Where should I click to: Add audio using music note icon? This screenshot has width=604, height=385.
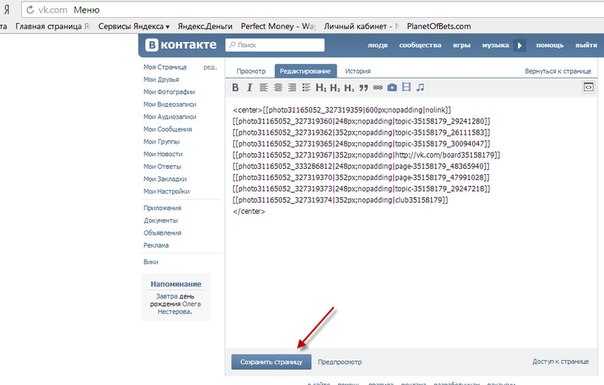(420, 87)
